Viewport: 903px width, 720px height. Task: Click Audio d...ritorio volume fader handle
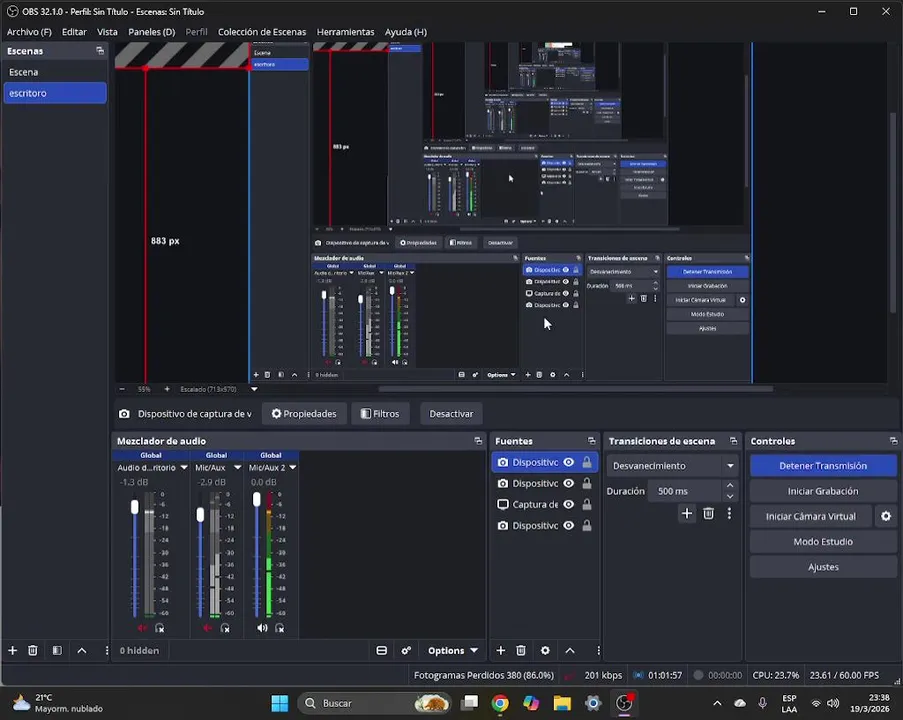click(135, 507)
